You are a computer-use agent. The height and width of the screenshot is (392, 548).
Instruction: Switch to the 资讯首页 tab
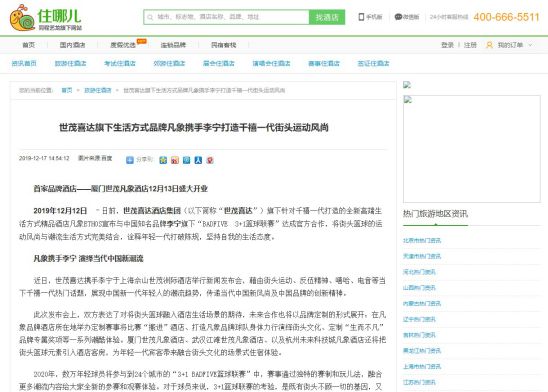[x=24, y=63]
